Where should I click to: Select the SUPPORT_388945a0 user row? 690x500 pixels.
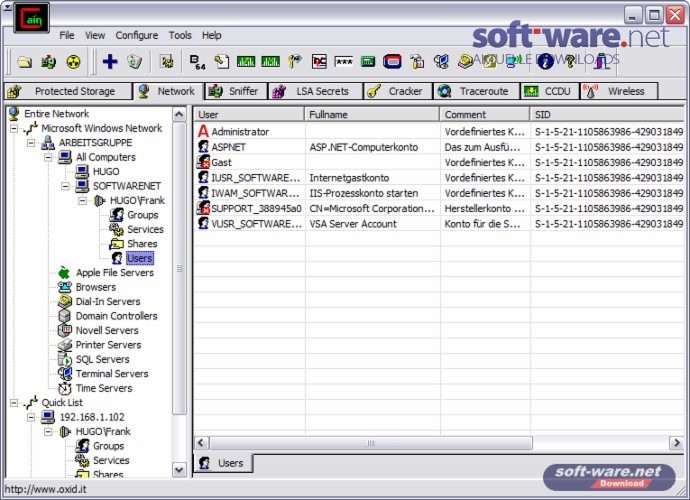tap(439, 208)
